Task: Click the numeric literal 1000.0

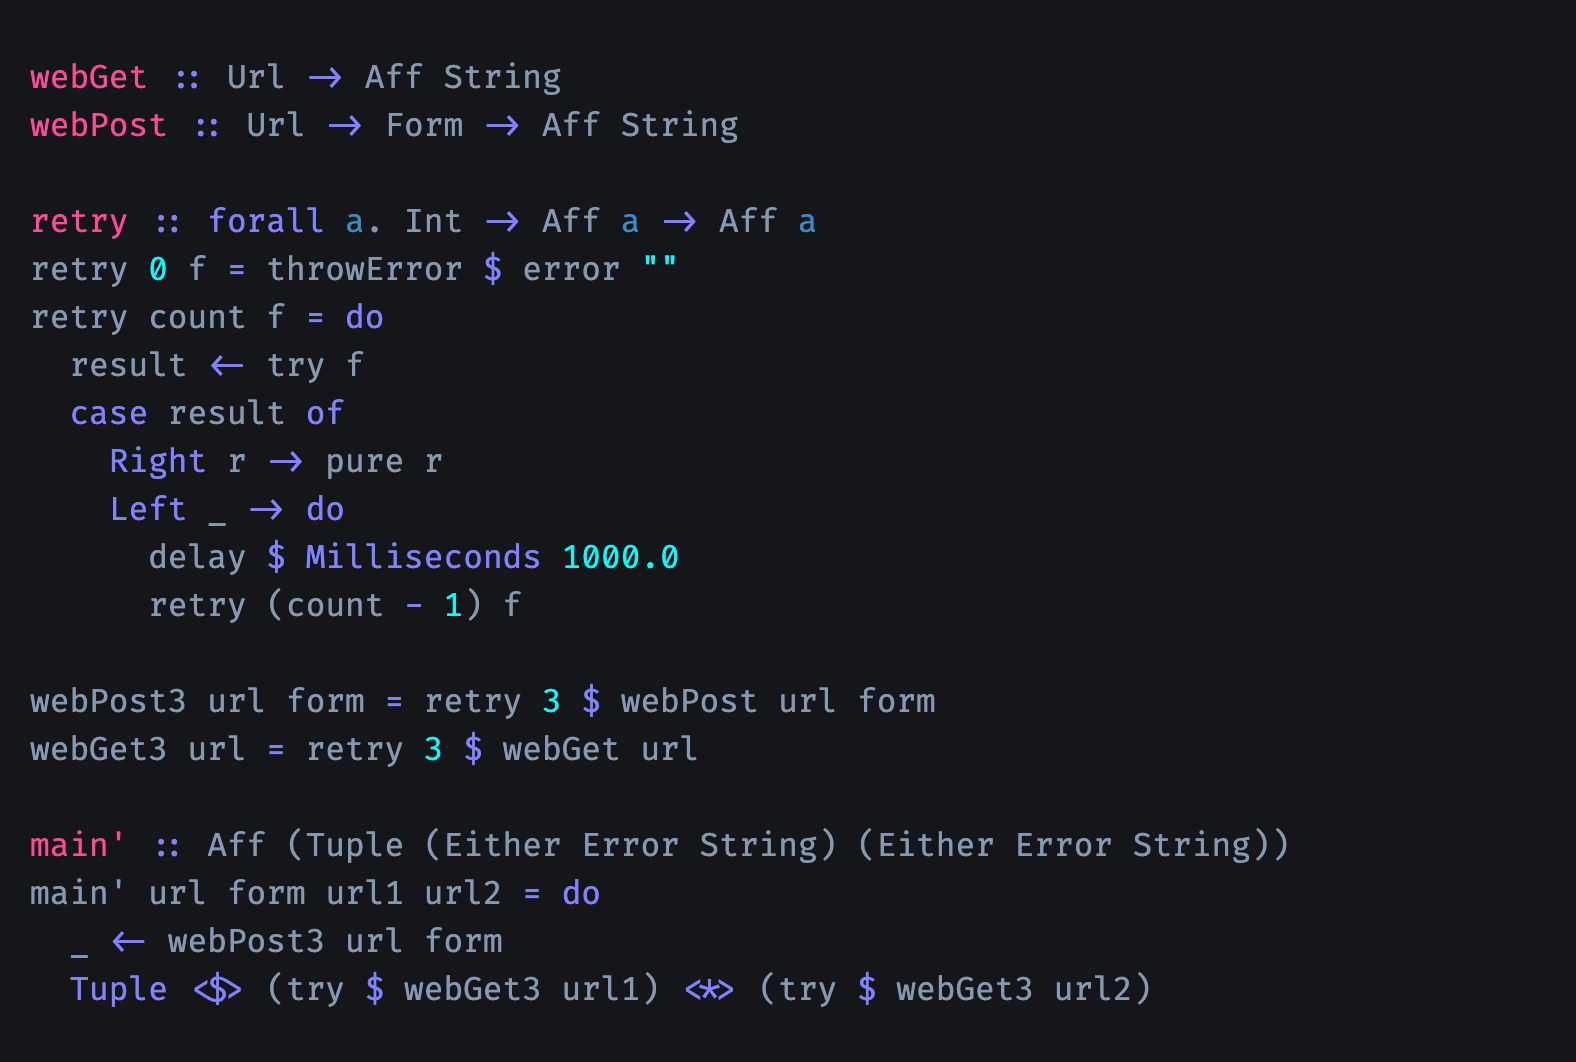Action: click(x=620, y=557)
